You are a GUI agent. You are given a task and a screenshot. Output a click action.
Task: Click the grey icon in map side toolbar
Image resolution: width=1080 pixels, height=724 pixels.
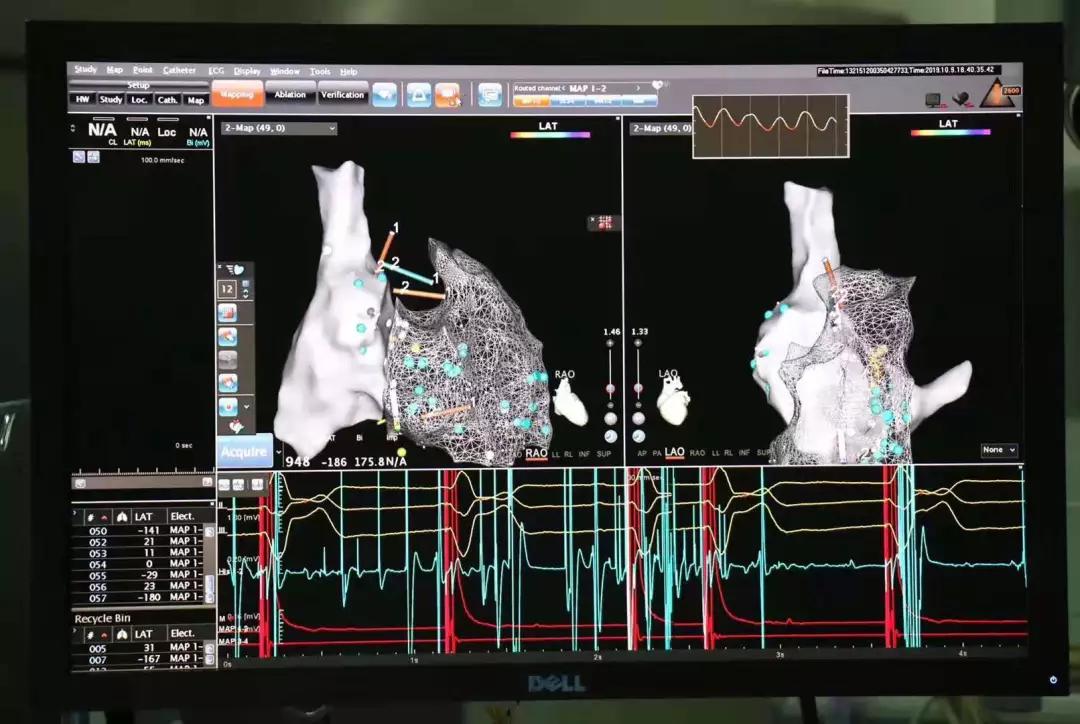click(x=228, y=359)
